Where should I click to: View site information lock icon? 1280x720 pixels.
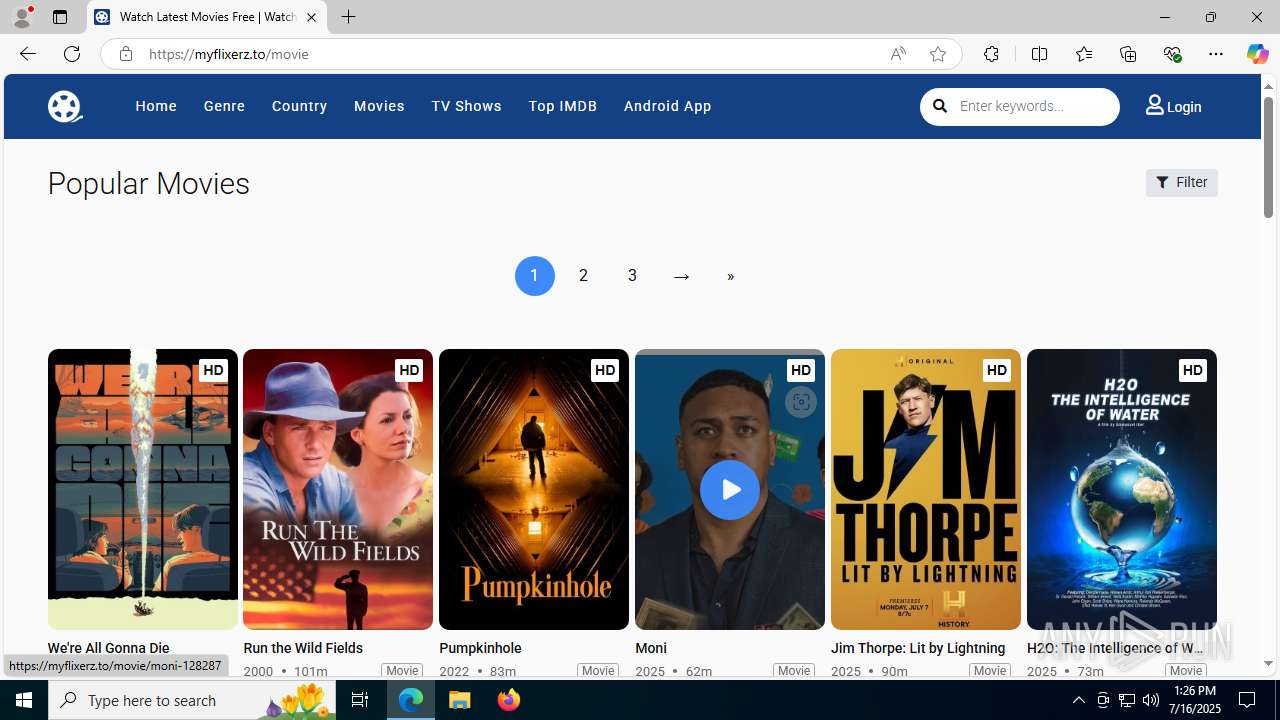125,54
